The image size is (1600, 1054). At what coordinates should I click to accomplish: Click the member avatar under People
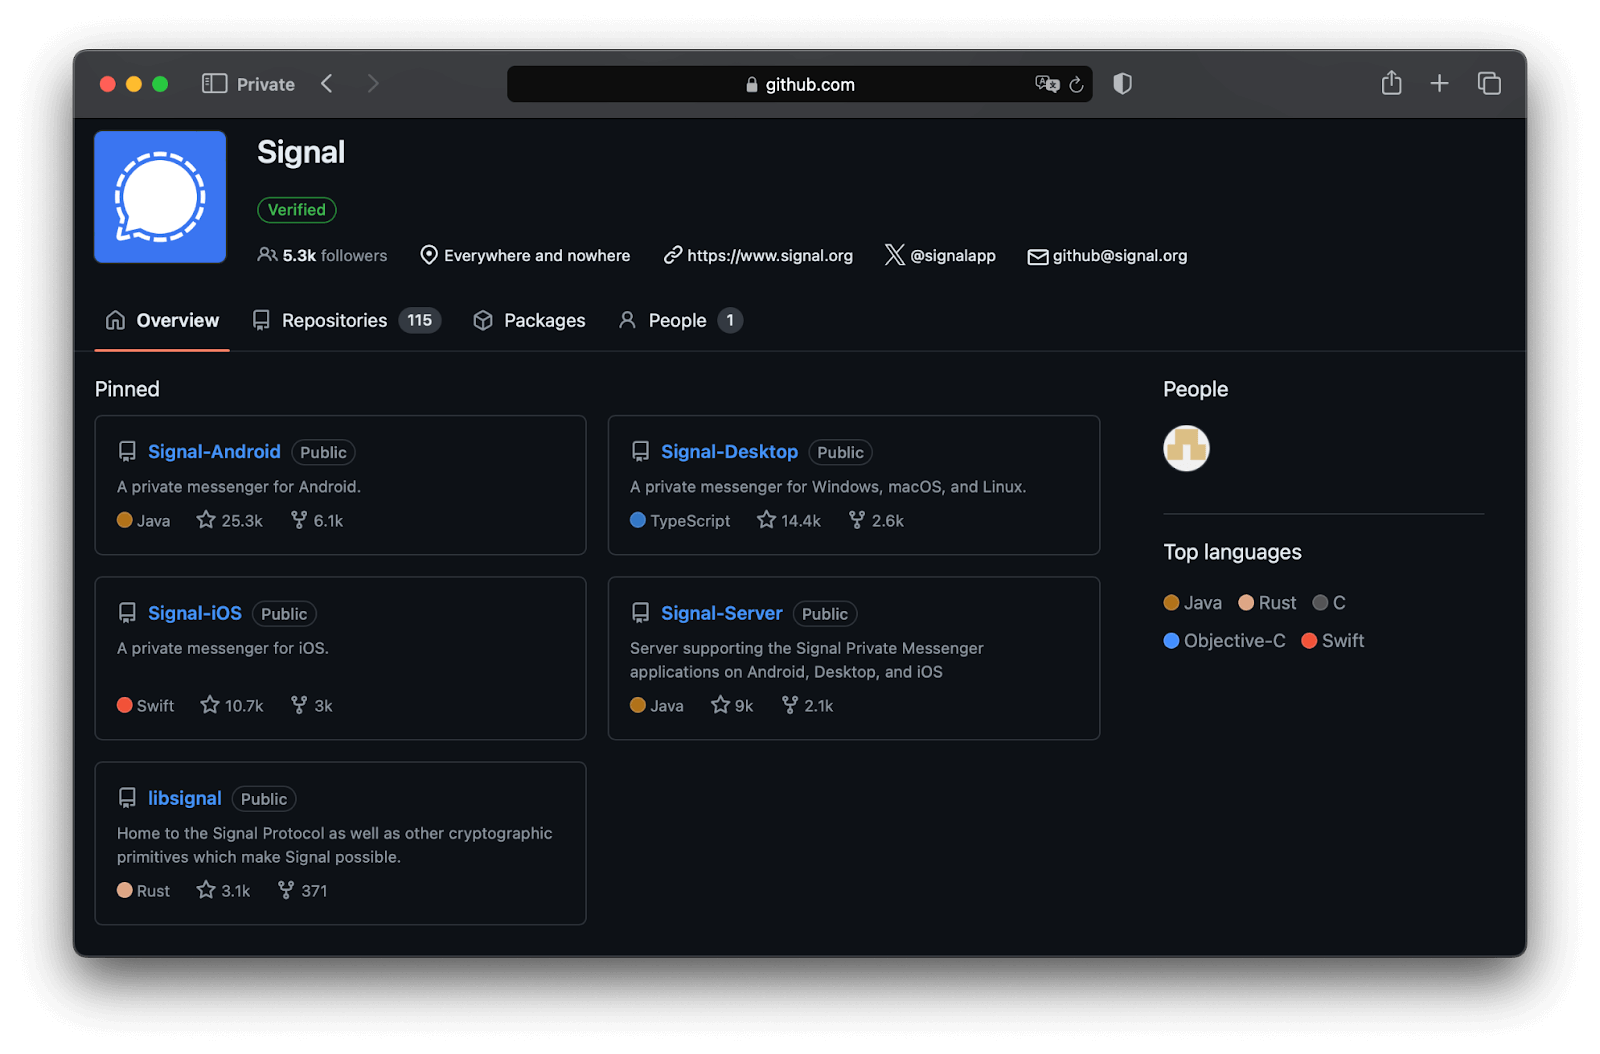(x=1186, y=448)
